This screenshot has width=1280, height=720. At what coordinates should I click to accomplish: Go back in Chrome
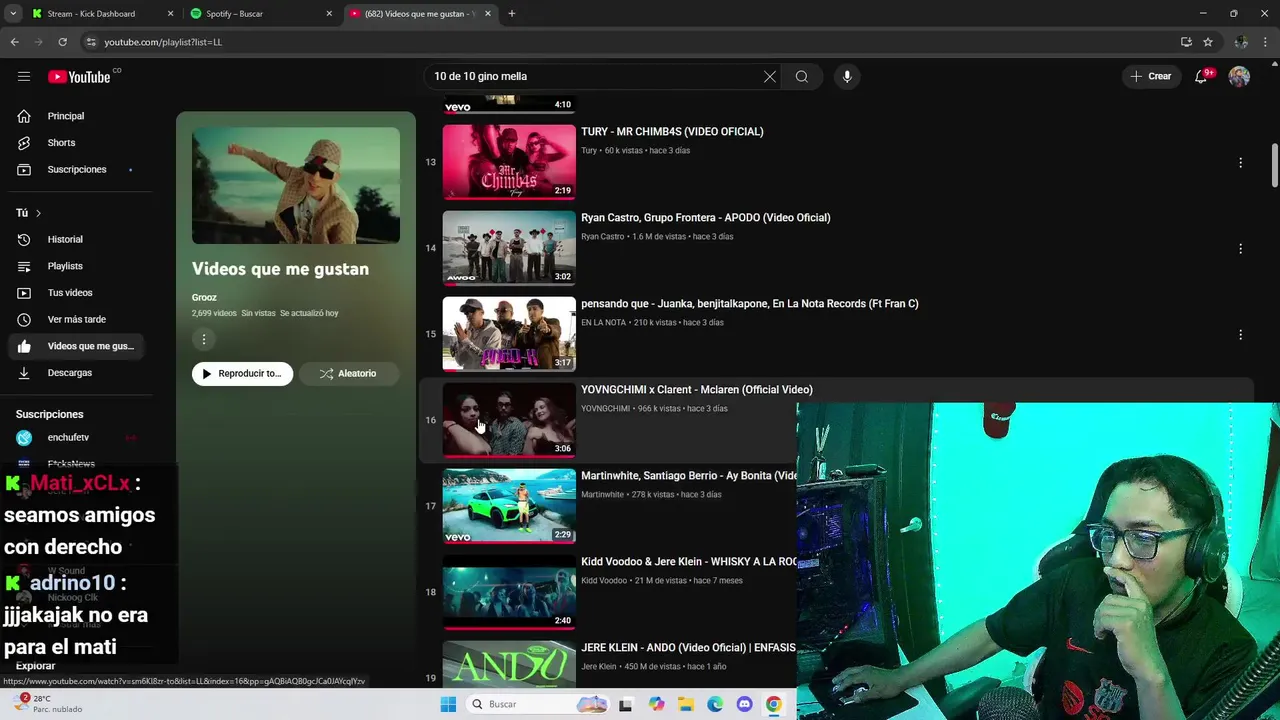[14, 42]
